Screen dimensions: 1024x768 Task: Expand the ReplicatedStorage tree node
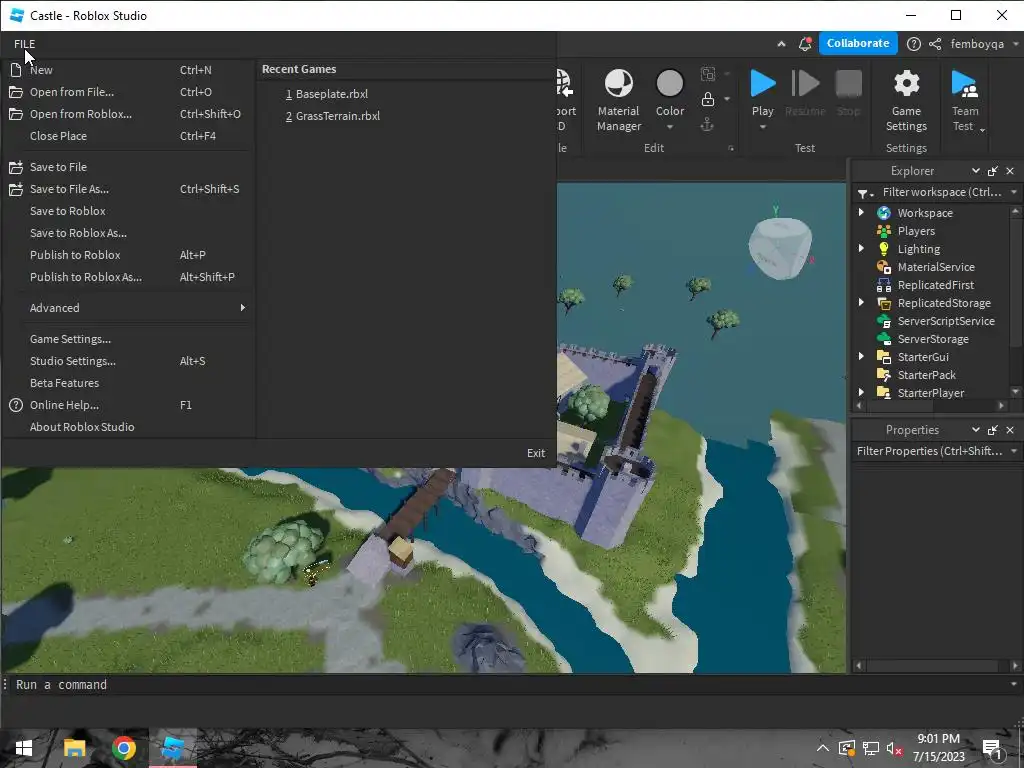(861, 302)
